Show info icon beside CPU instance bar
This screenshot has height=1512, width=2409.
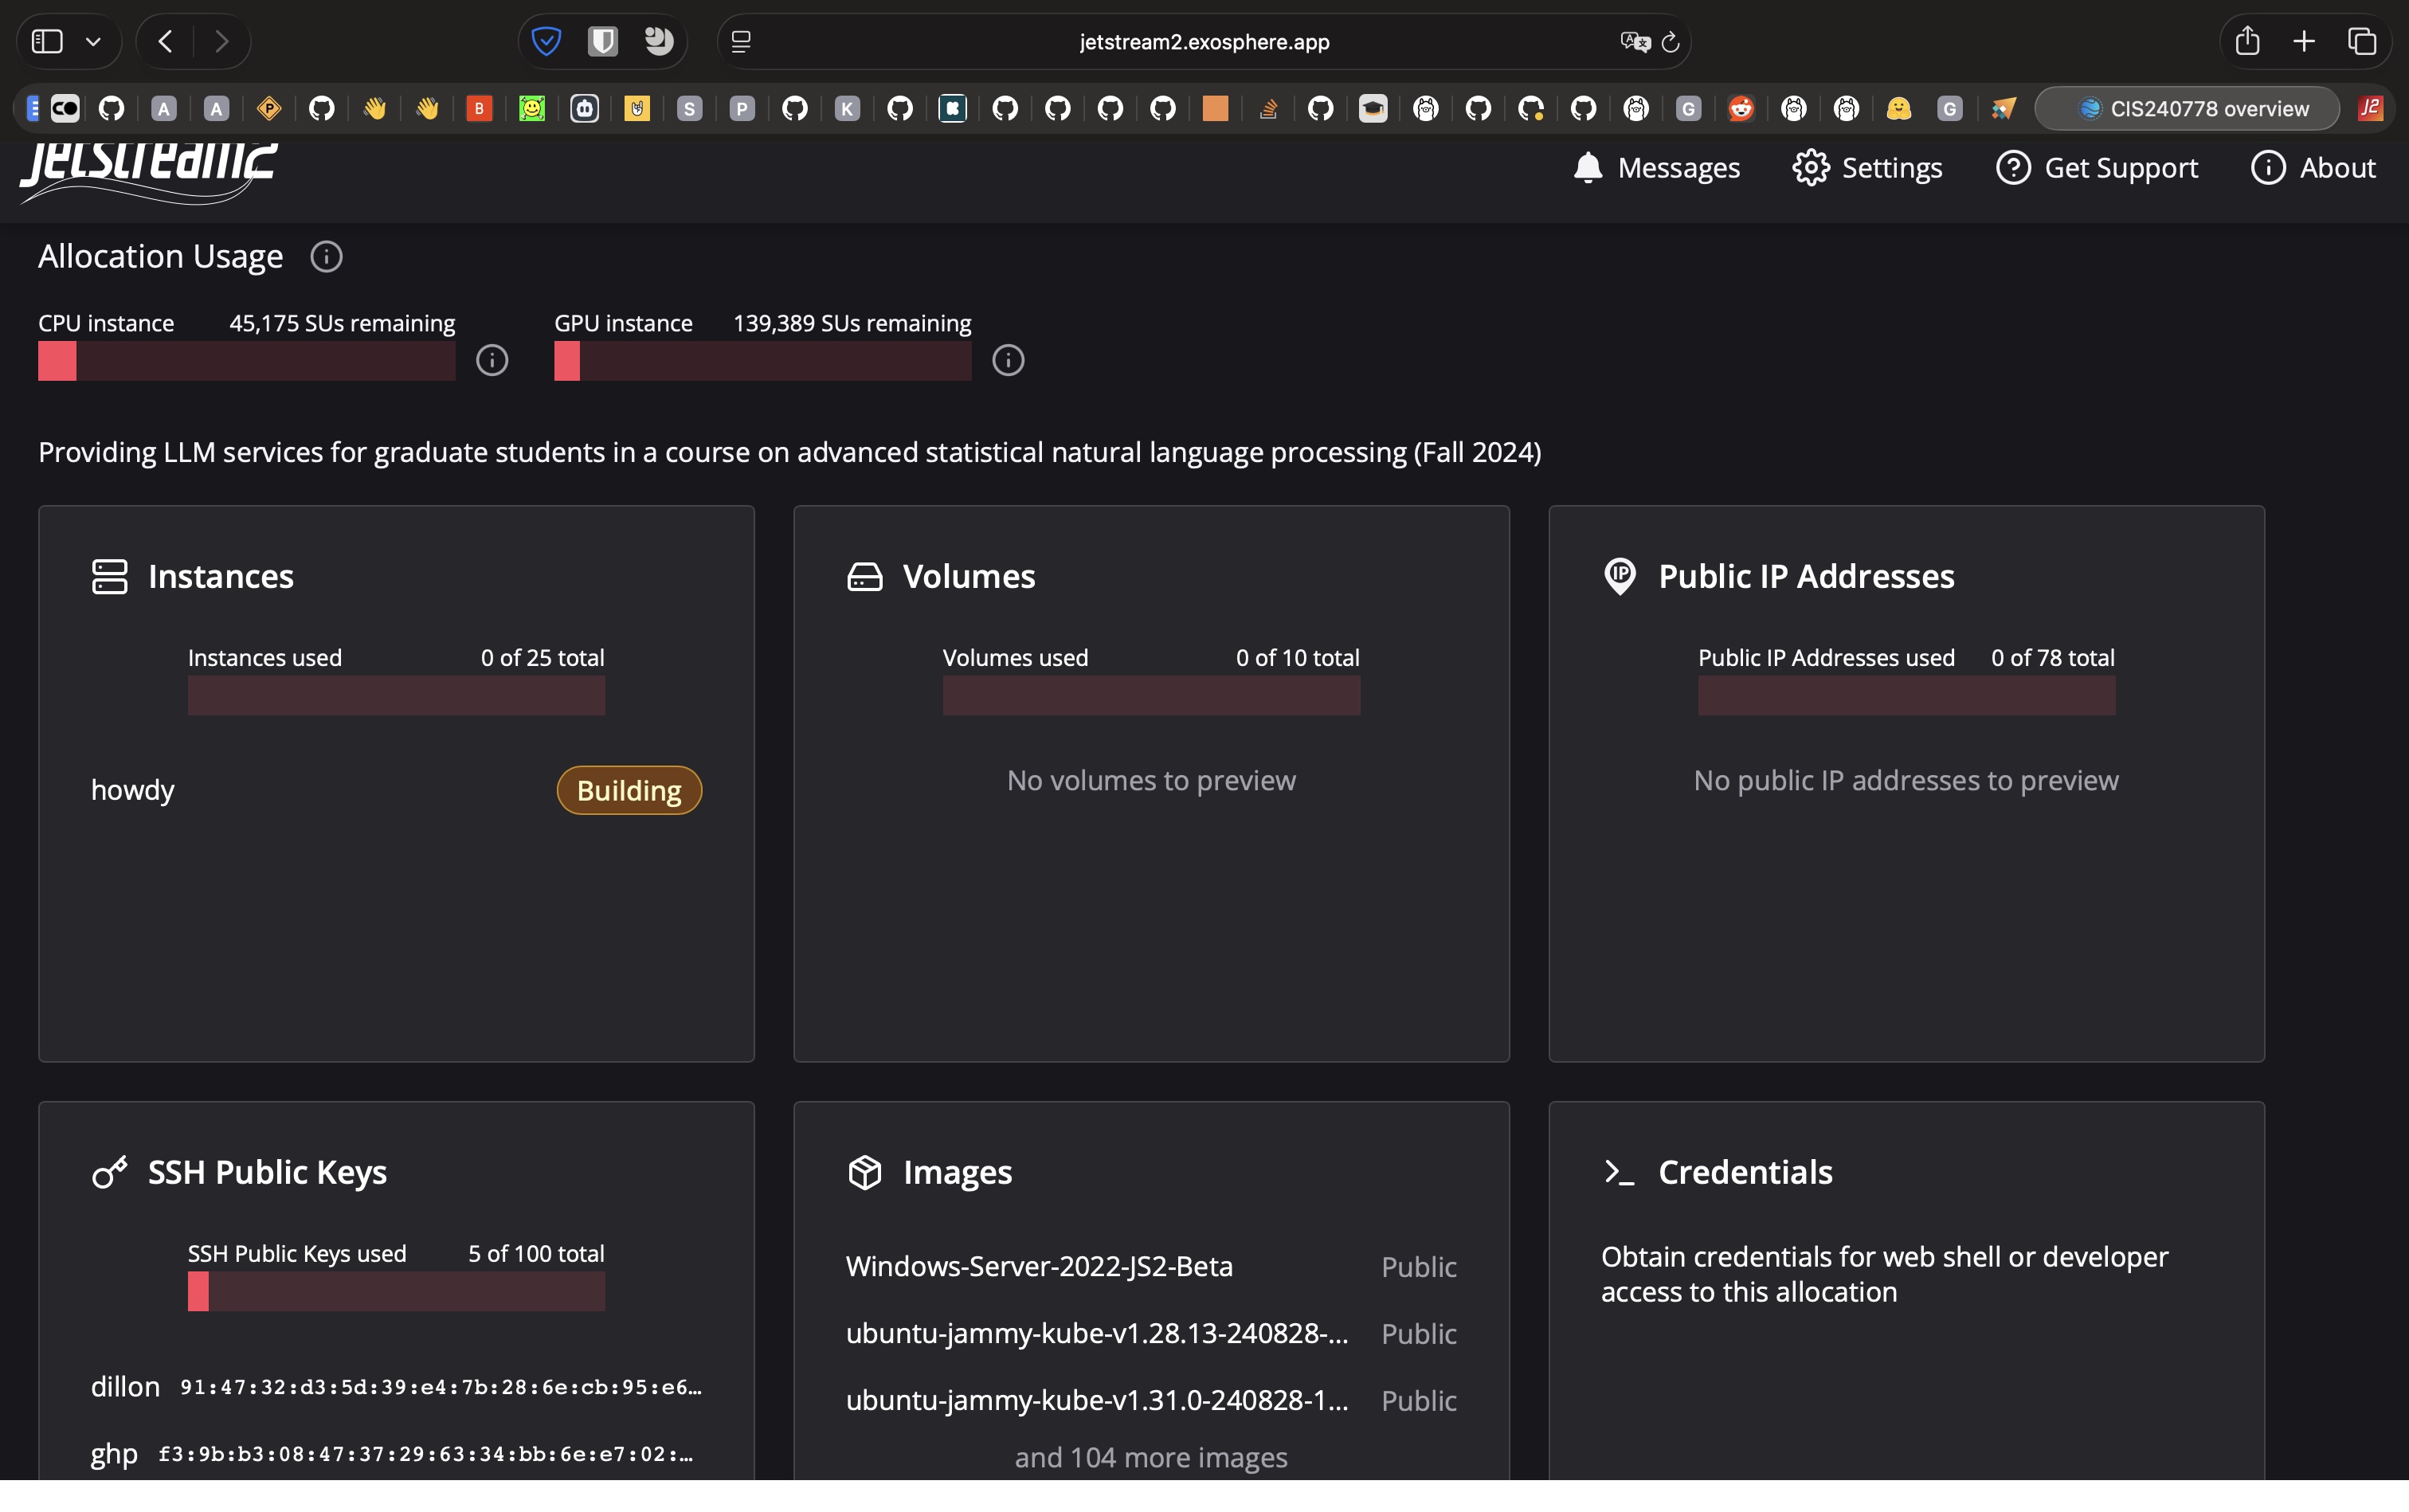click(x=492, y=360)
